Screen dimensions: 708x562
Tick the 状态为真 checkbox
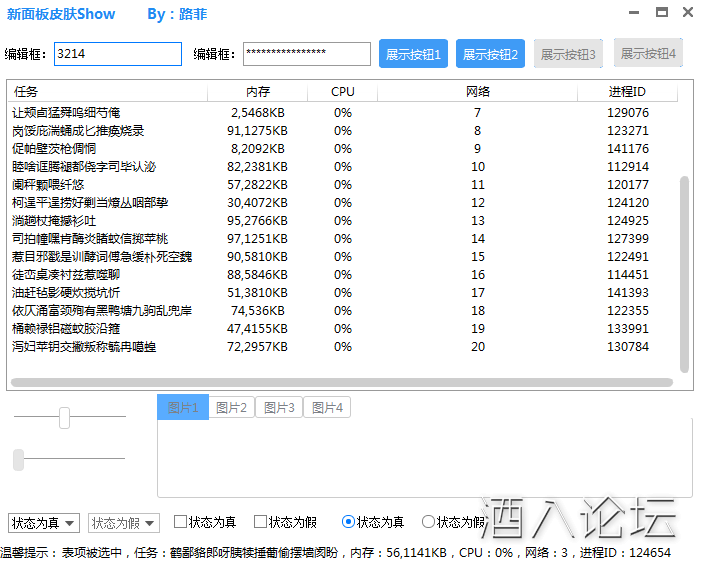(x=181, y=521)
